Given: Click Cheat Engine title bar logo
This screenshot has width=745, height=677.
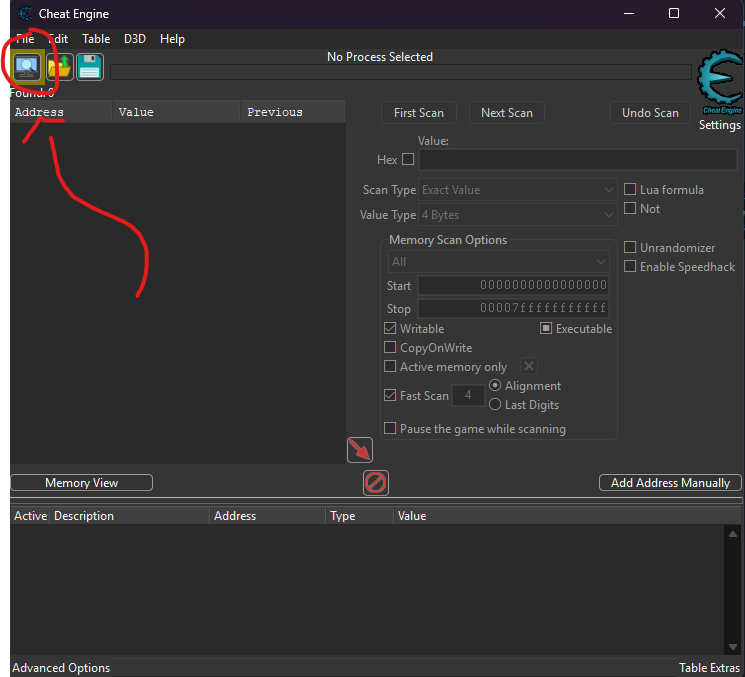Looking at the screenshot, I should [24, 14].
